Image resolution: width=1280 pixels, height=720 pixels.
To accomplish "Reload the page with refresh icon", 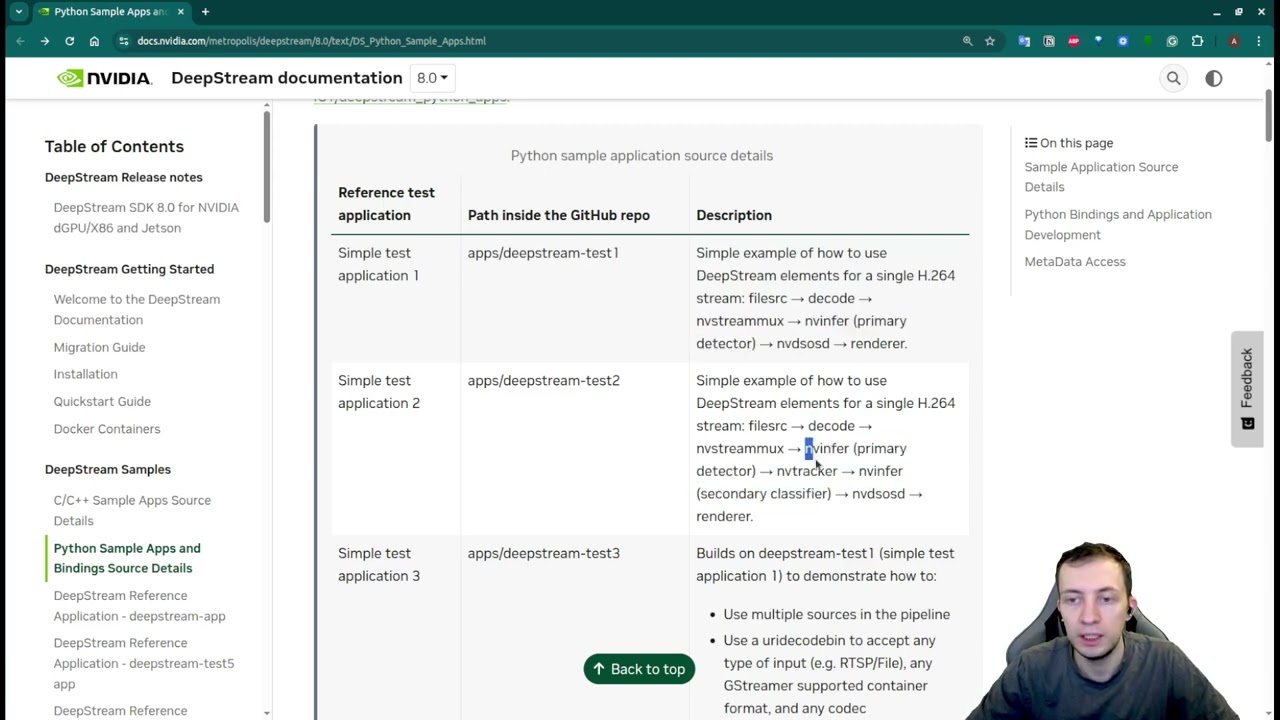I will [x=69, y=41].
